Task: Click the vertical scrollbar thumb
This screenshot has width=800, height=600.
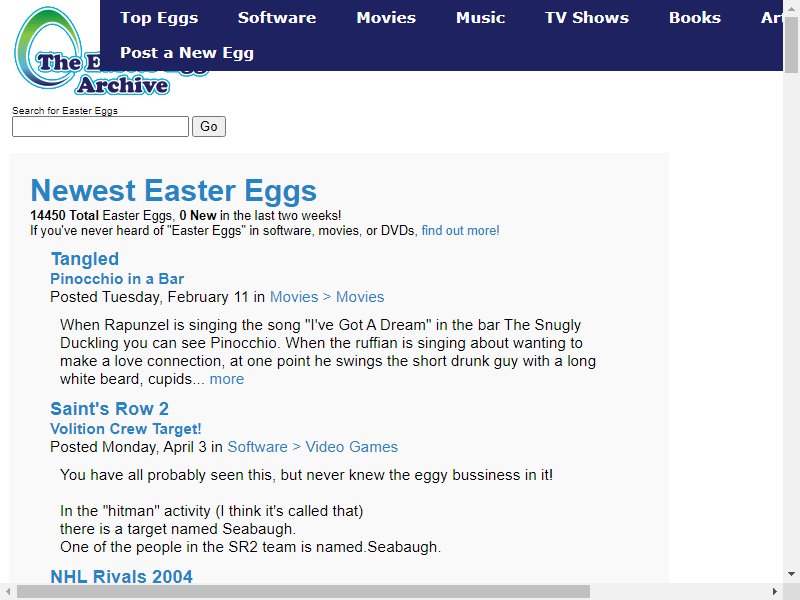Action: pos(791,47)
